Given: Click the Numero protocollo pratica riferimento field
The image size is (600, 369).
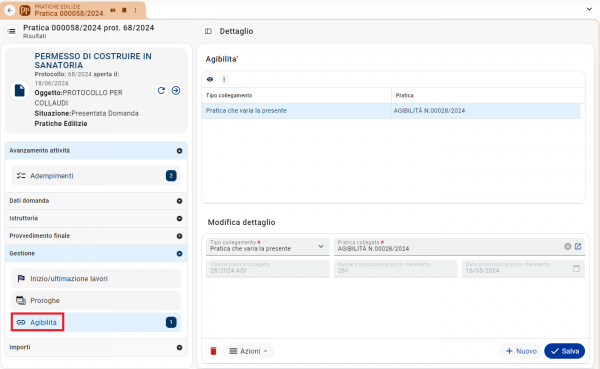Looking at the screenshot, I should click(x=395, y=268).
